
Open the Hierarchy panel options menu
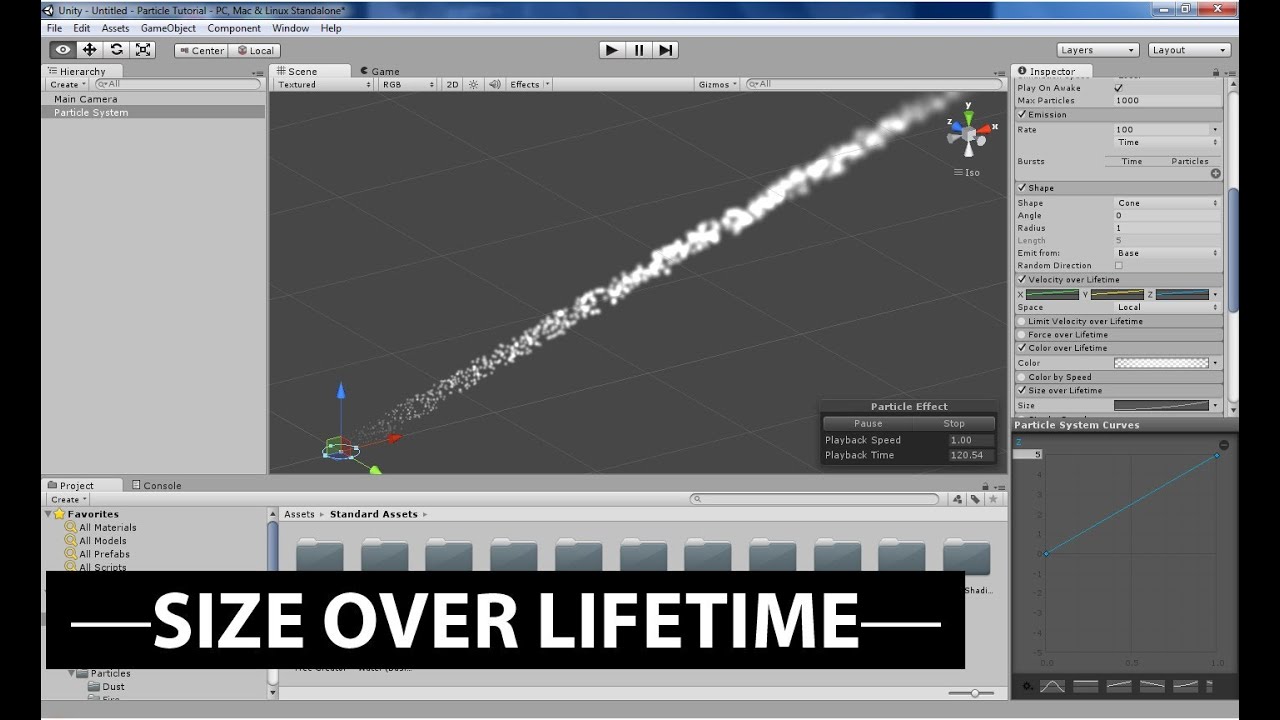(259, 72)
